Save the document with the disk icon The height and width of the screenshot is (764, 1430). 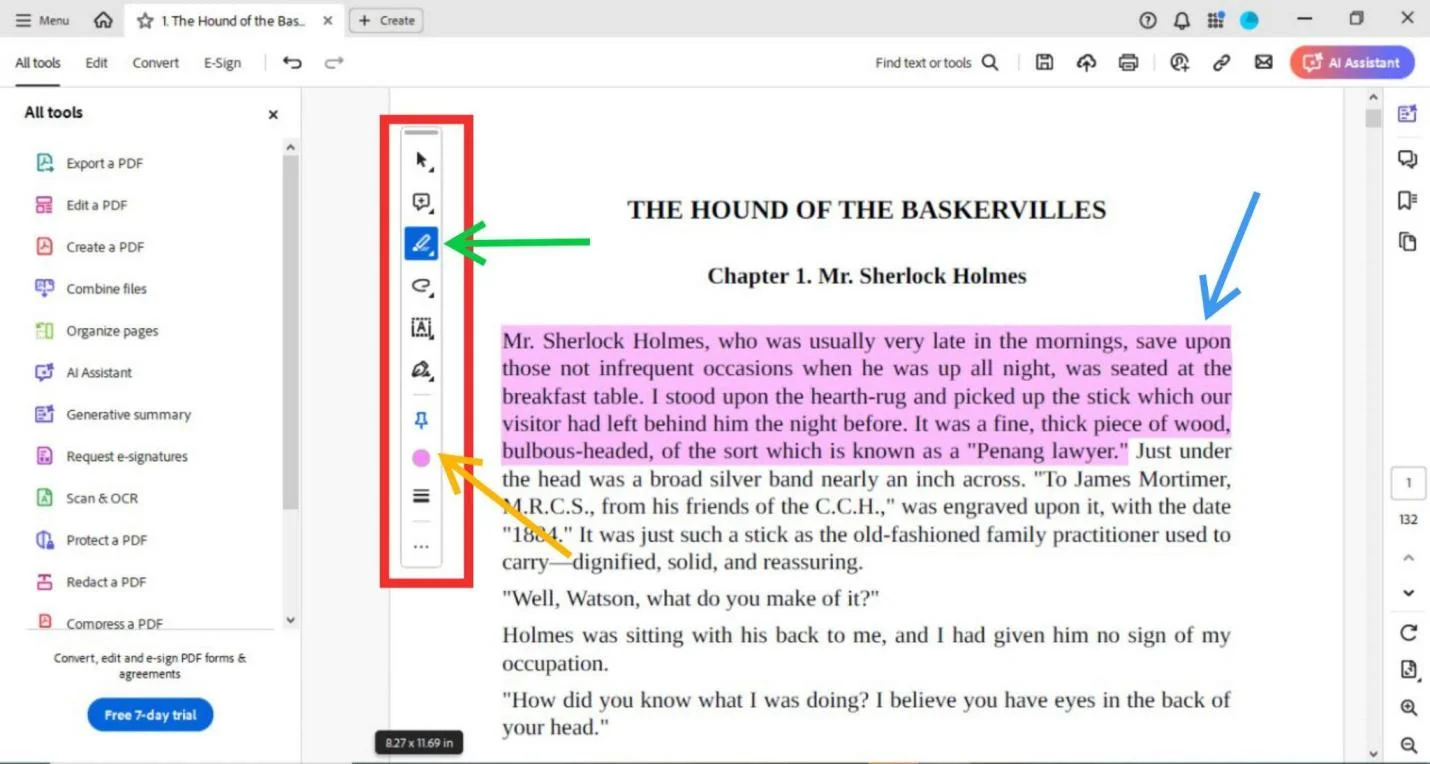click(x=1044, y=63)
